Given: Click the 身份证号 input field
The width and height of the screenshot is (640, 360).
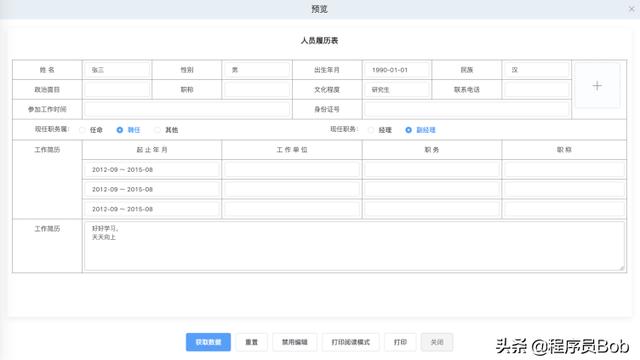Looking at the screenshot, I should point(467,109).
